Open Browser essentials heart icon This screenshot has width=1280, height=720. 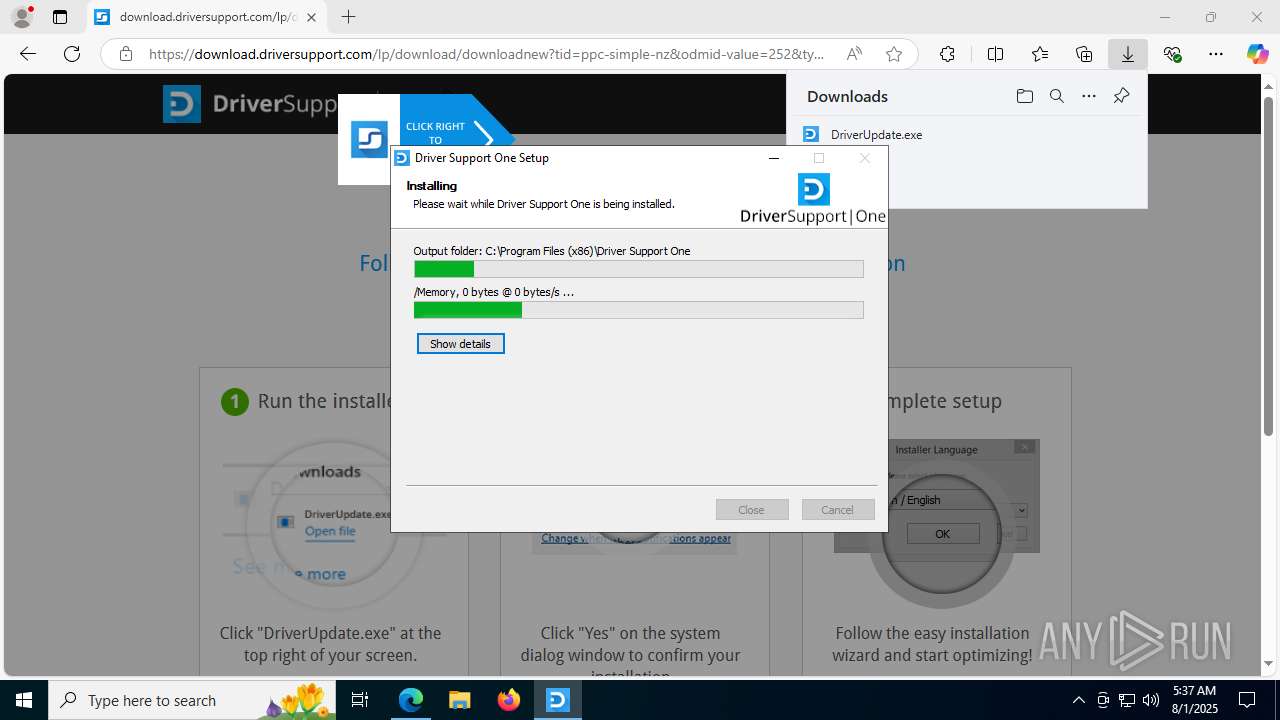click(x=1172, y=54)
